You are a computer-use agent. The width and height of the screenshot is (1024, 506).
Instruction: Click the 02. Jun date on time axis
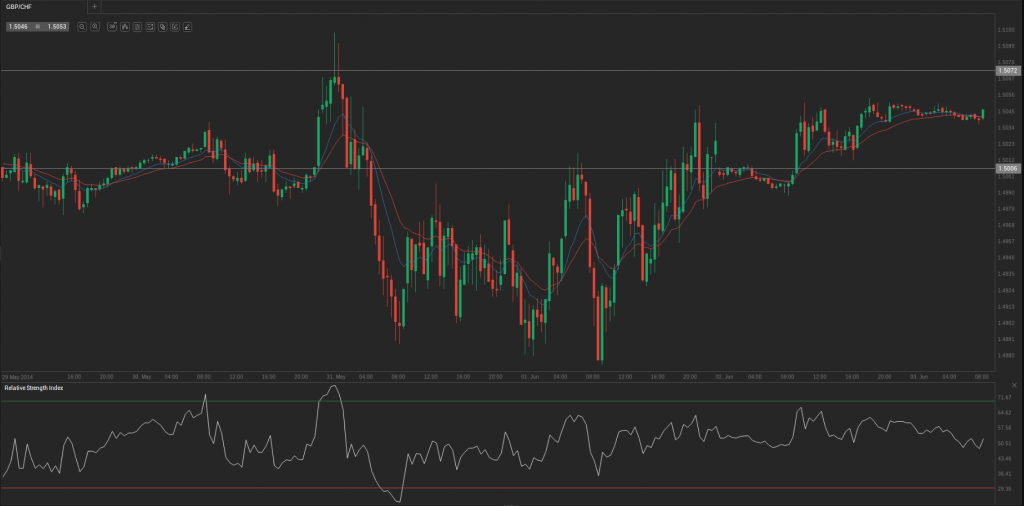(x=724, y=377)
